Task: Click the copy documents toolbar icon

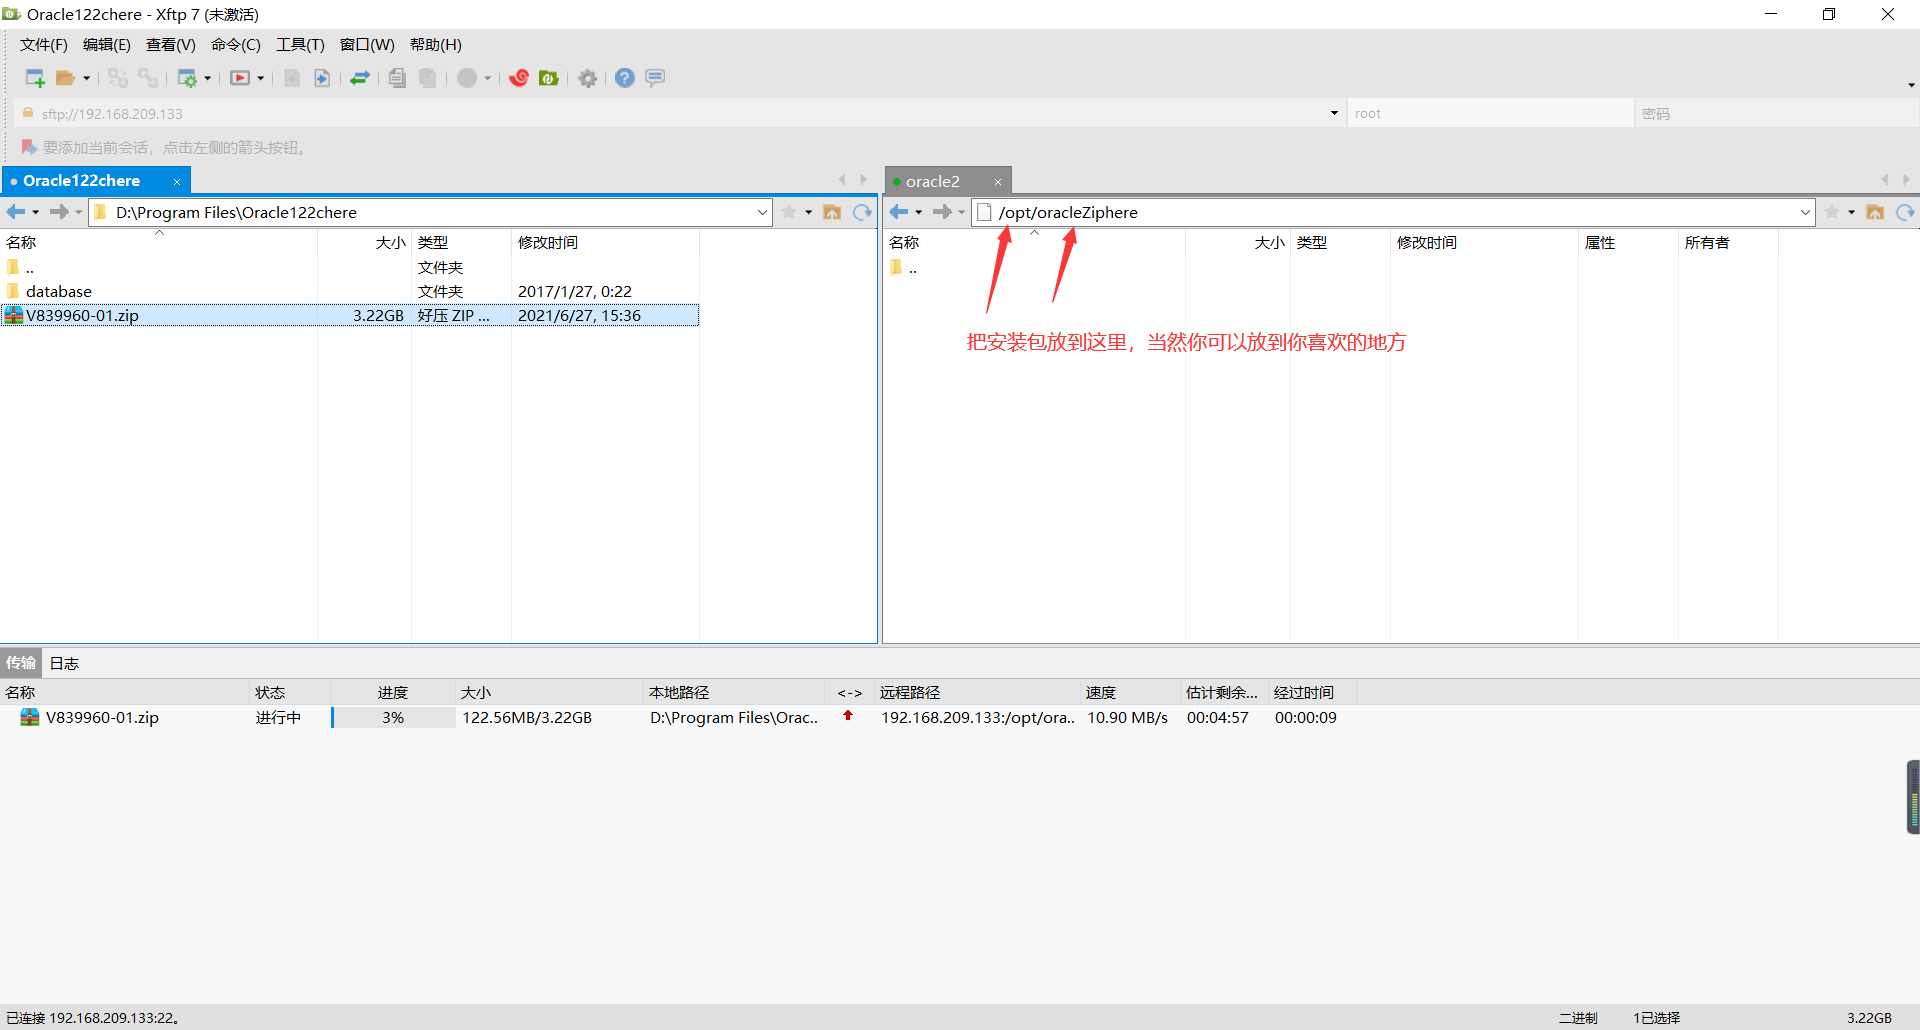Action: [x=397, y=78]
